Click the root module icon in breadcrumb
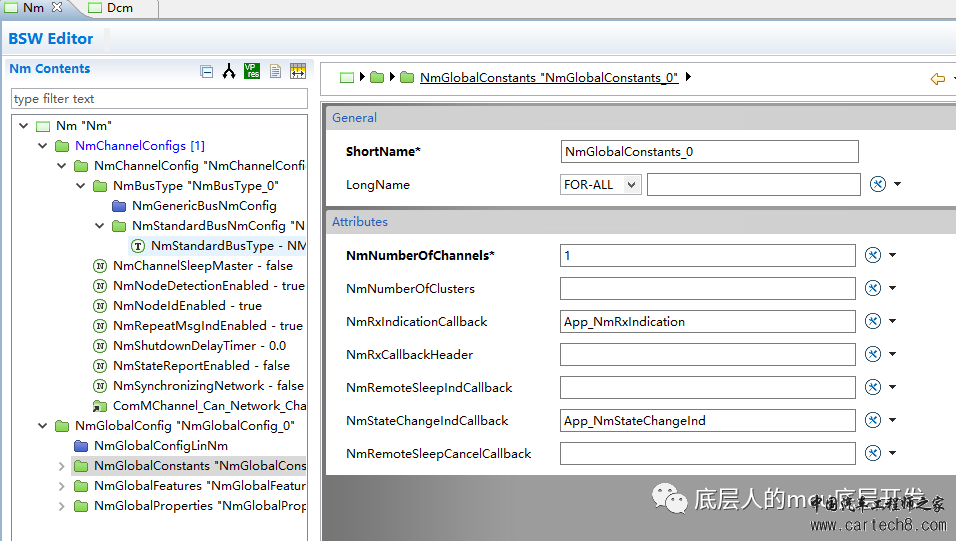The height and width of the screenshot is (541, 956). [x=347, y=77]
